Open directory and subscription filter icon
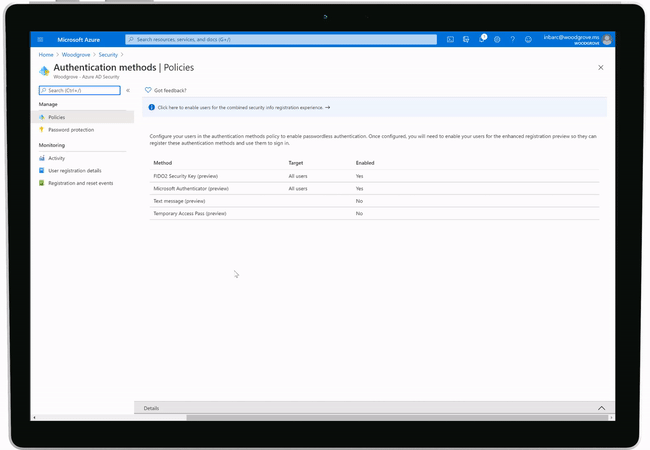Screen dimensions: 650x450 pyautogui.click(x=466, y=39)
